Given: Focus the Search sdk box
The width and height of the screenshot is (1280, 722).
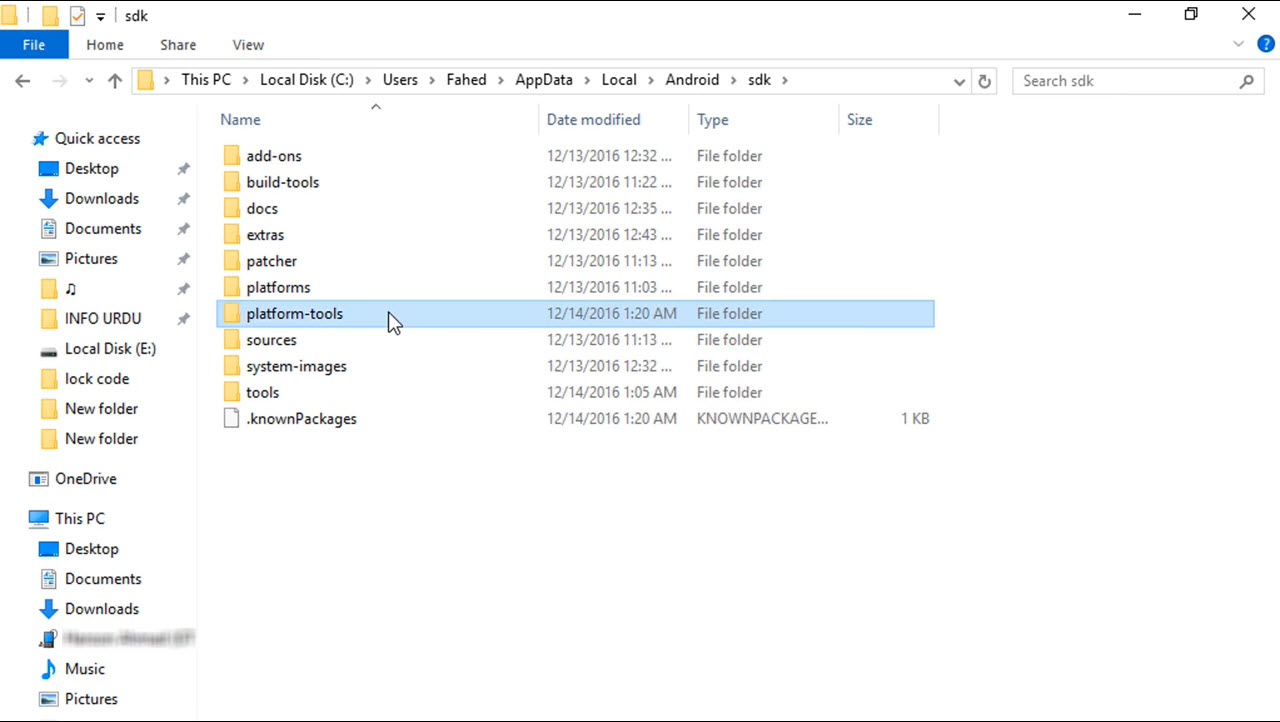Looking at the screenshot, I should point(1136,81).
